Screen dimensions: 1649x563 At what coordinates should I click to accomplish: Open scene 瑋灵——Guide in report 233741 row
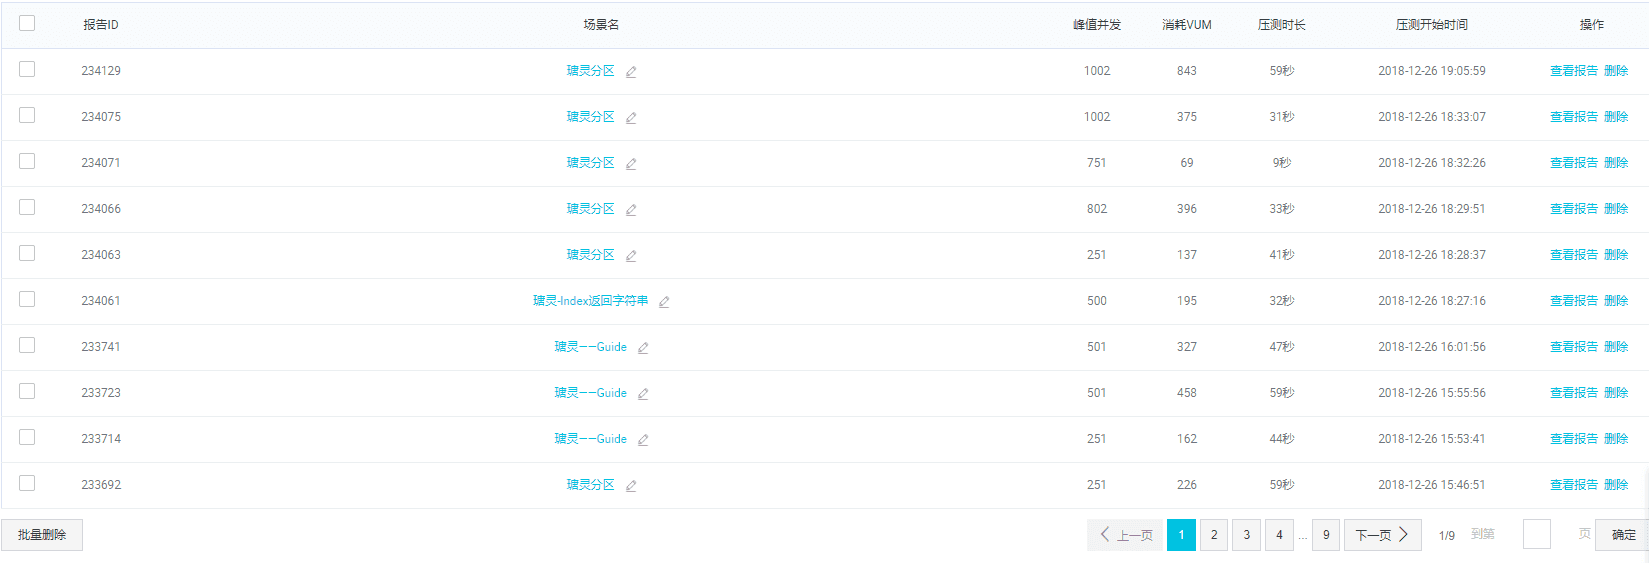[x=591, y=347]
